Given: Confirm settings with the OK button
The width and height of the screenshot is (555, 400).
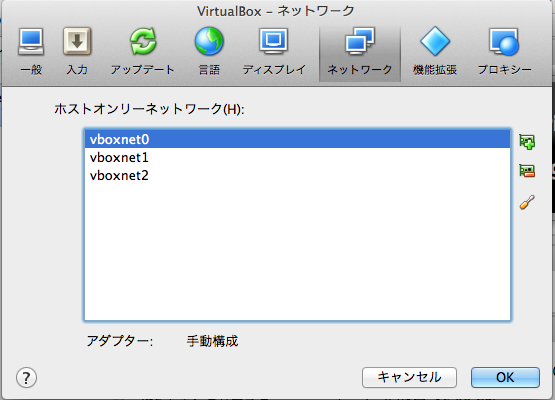Looking at the screenshot, I should point(505,377).
